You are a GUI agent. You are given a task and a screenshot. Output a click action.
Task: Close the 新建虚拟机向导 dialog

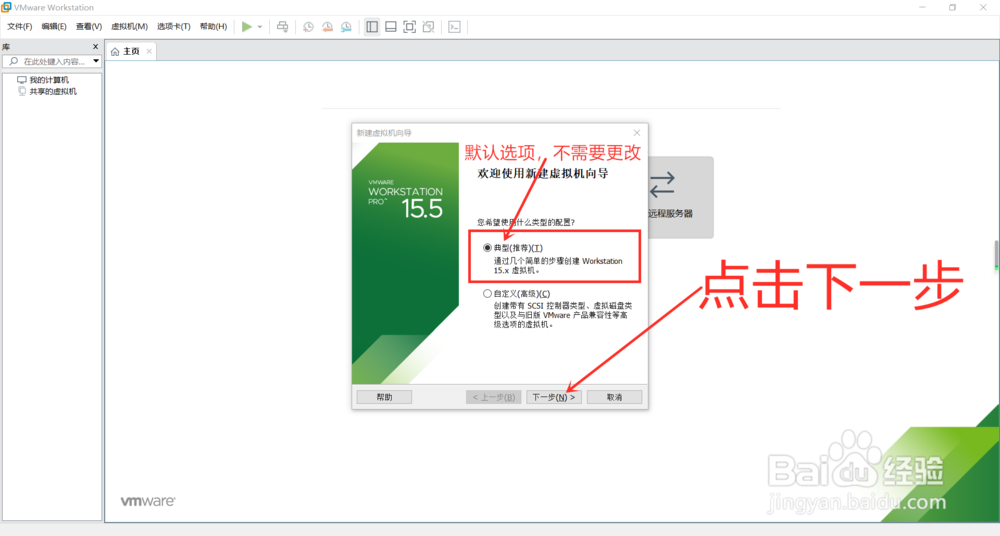tap(636, 133)
